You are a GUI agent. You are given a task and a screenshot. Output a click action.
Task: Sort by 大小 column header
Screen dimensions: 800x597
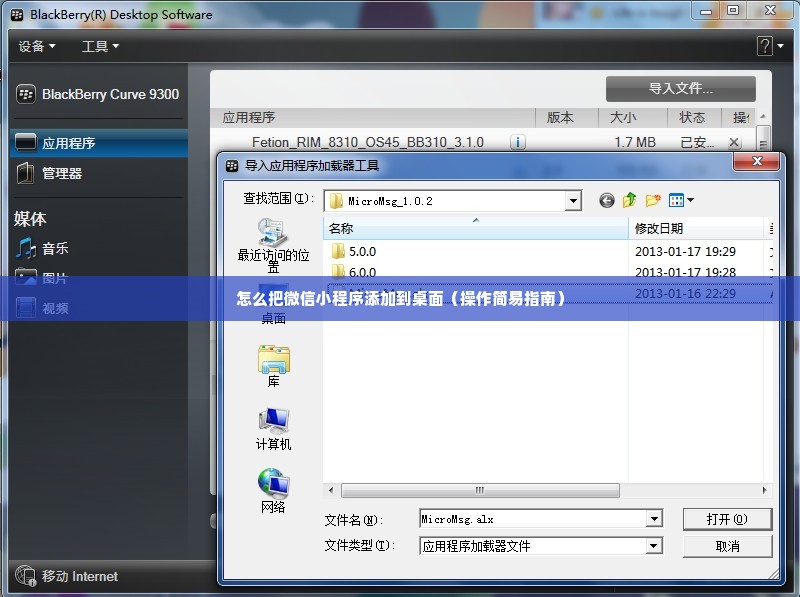[x=633, y=118]
